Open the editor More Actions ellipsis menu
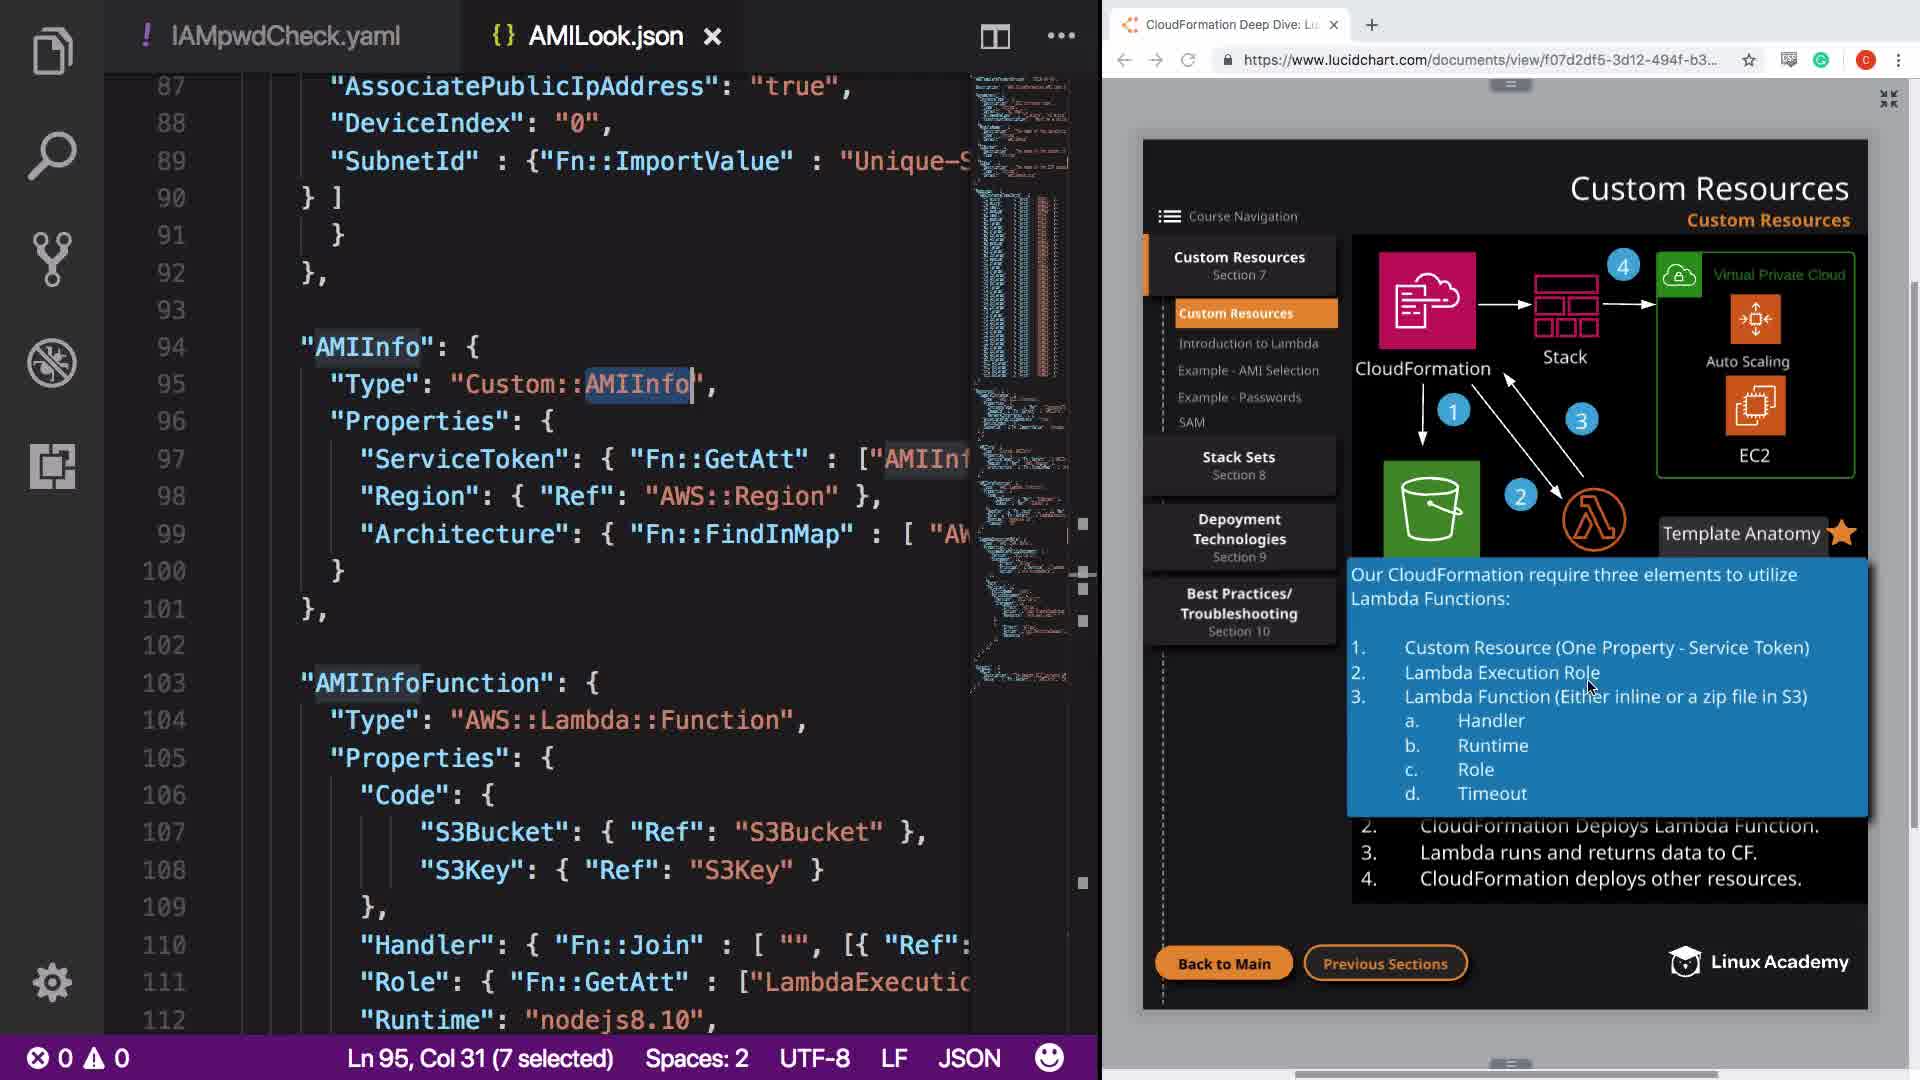This screenshot has width=1920, height=1080. click(x=1061, y=37)
